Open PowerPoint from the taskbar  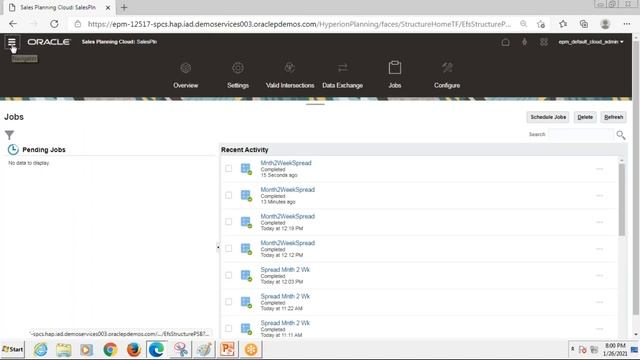[x=227, y=349]
